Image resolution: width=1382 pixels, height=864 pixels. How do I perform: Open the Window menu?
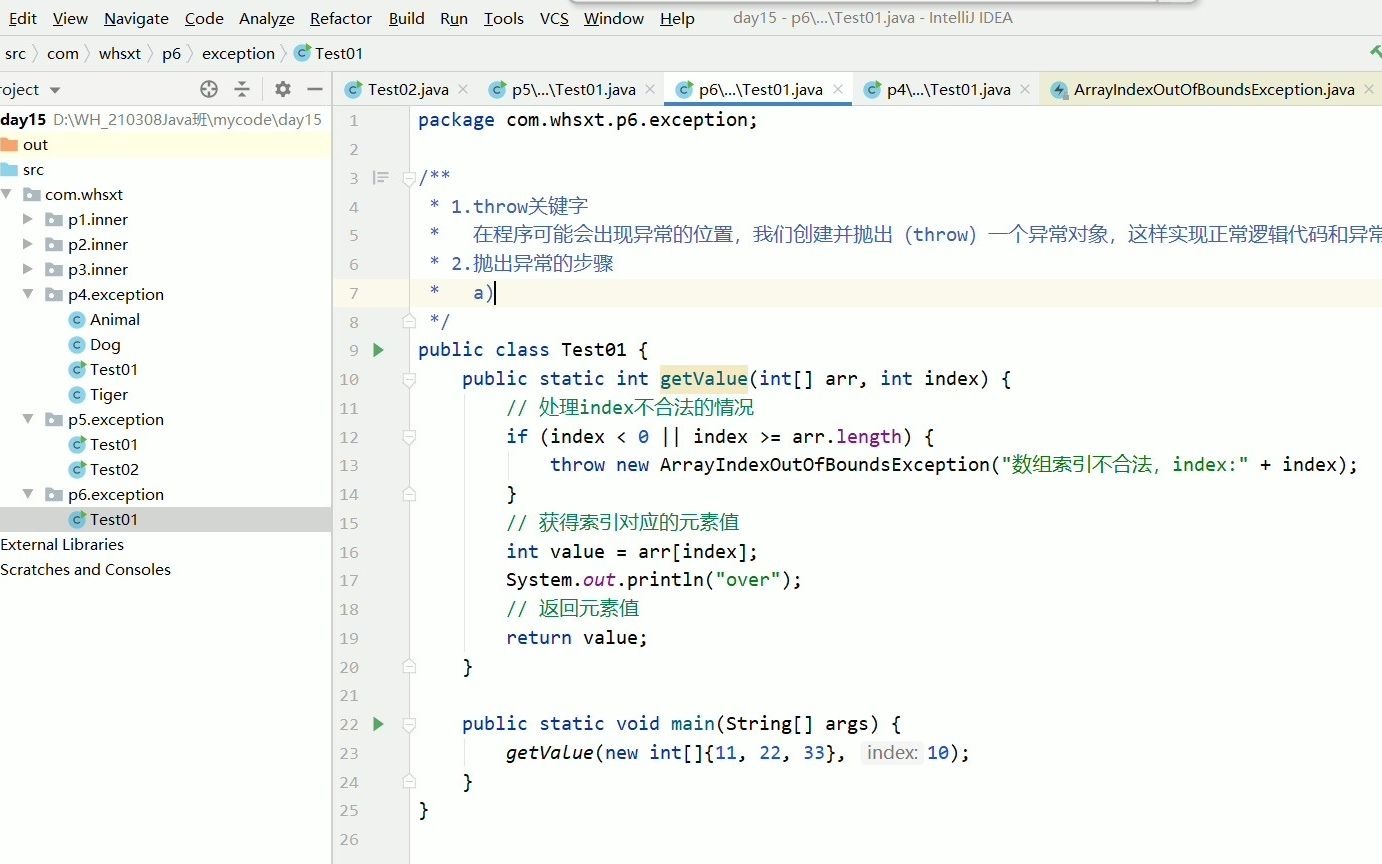[614, 18]
